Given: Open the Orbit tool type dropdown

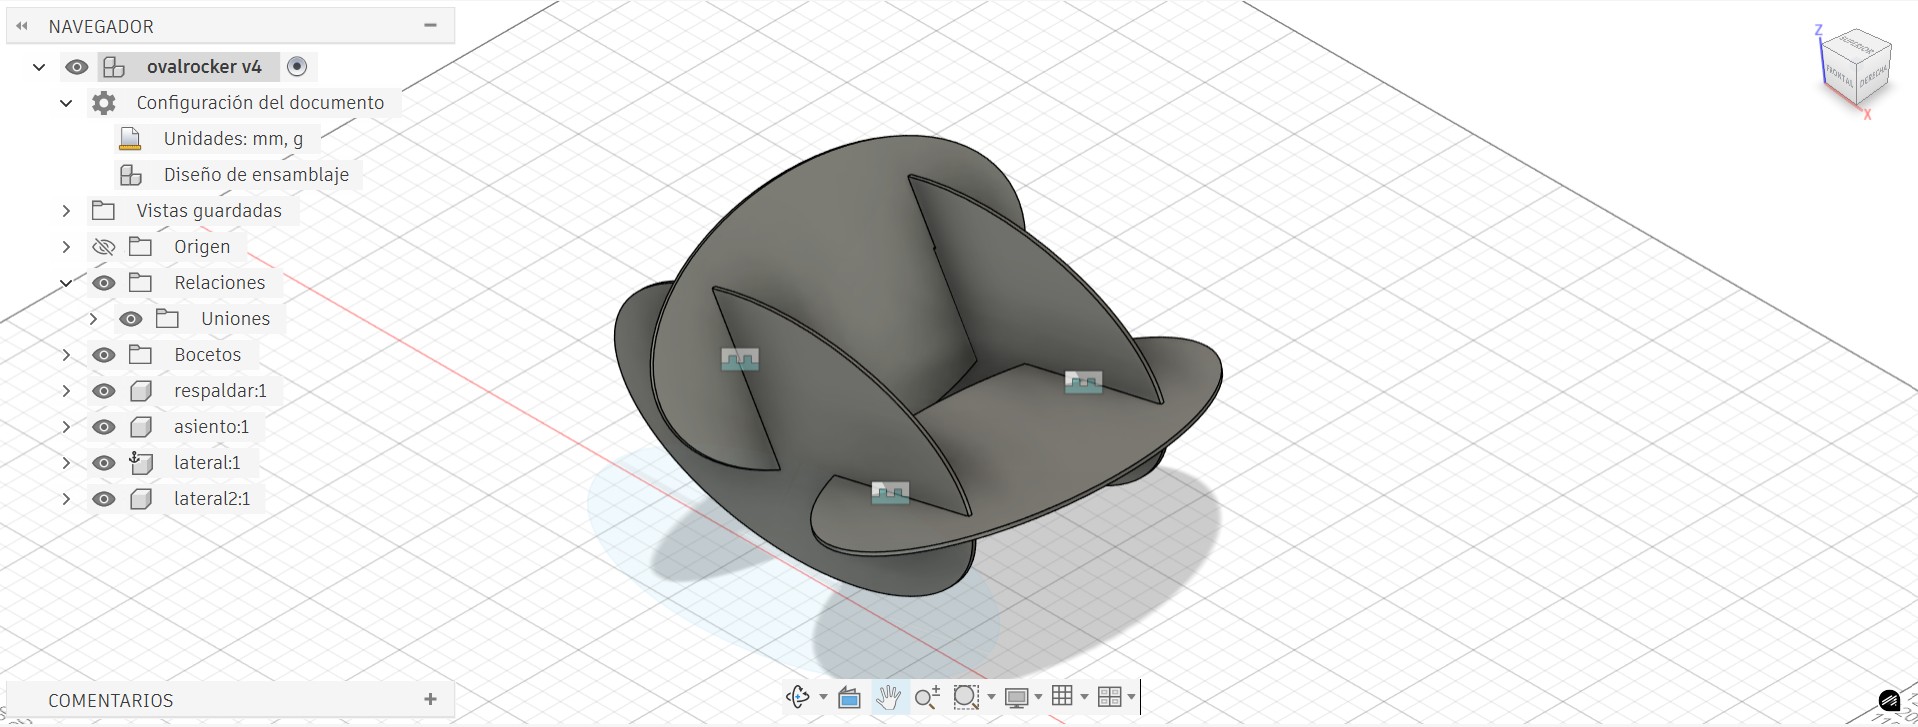Looking at the screenshot, I should tap(823, 697).
